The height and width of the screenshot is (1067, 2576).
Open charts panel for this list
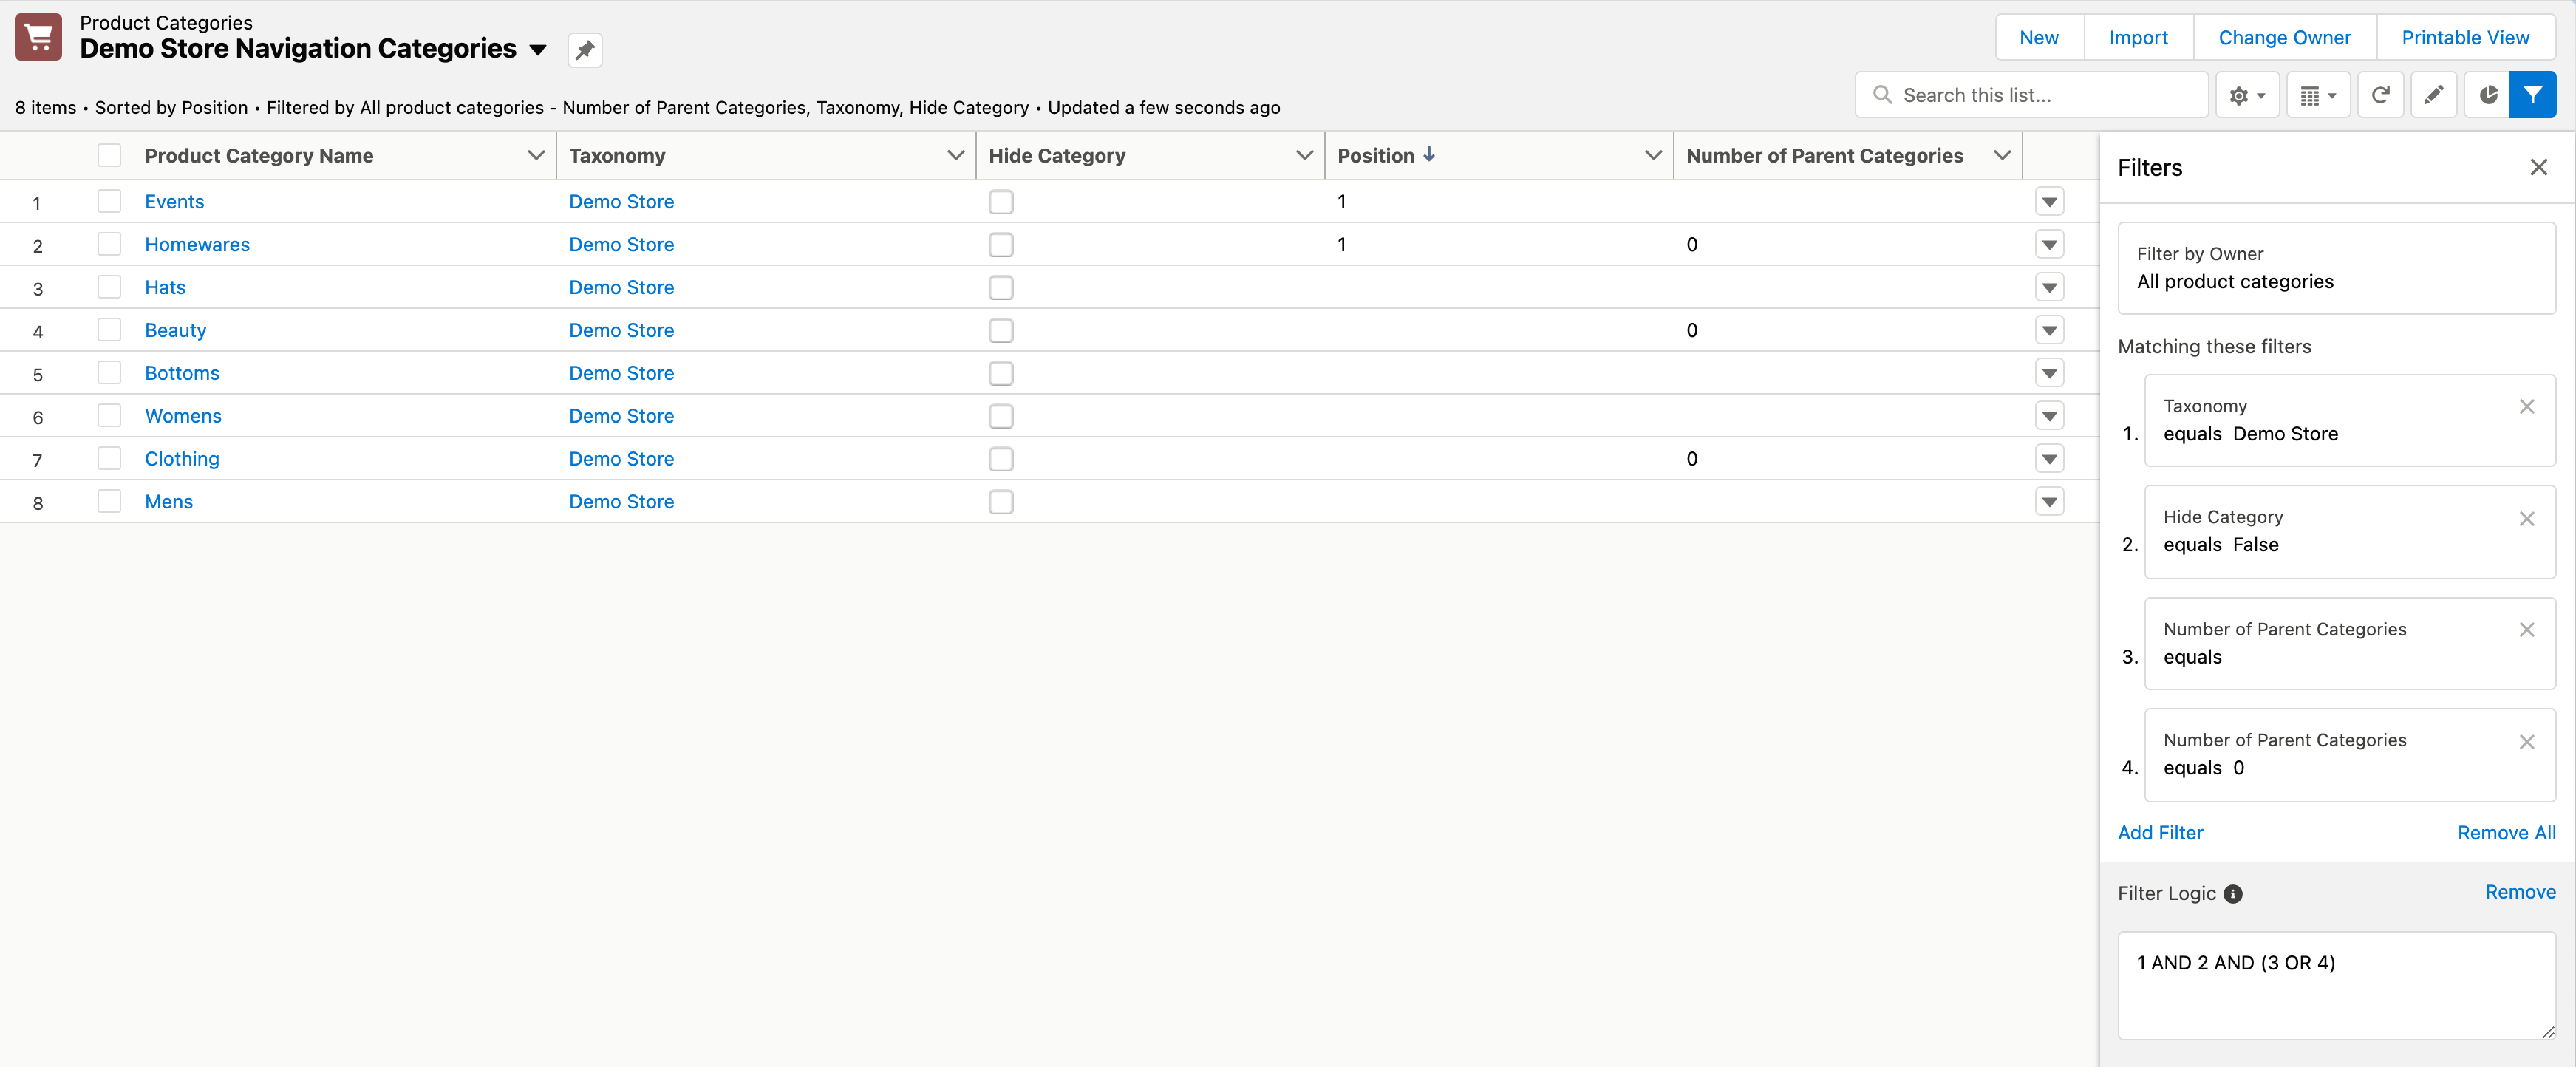point(2487,95)
